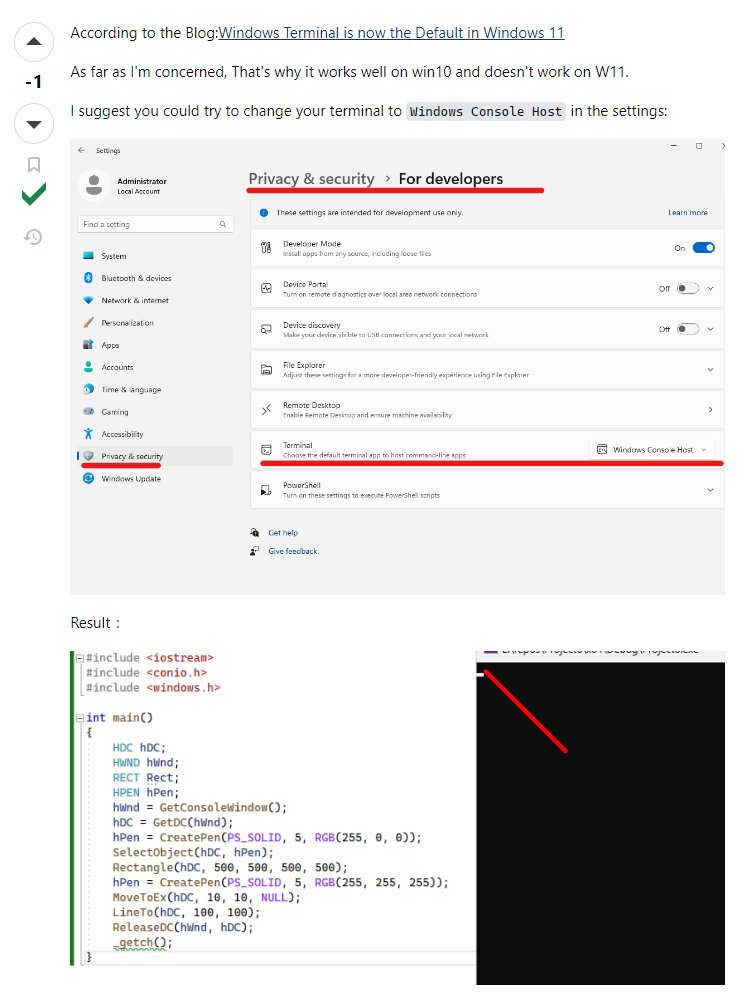
Task: Bookmark this answer
Action: 34,165
